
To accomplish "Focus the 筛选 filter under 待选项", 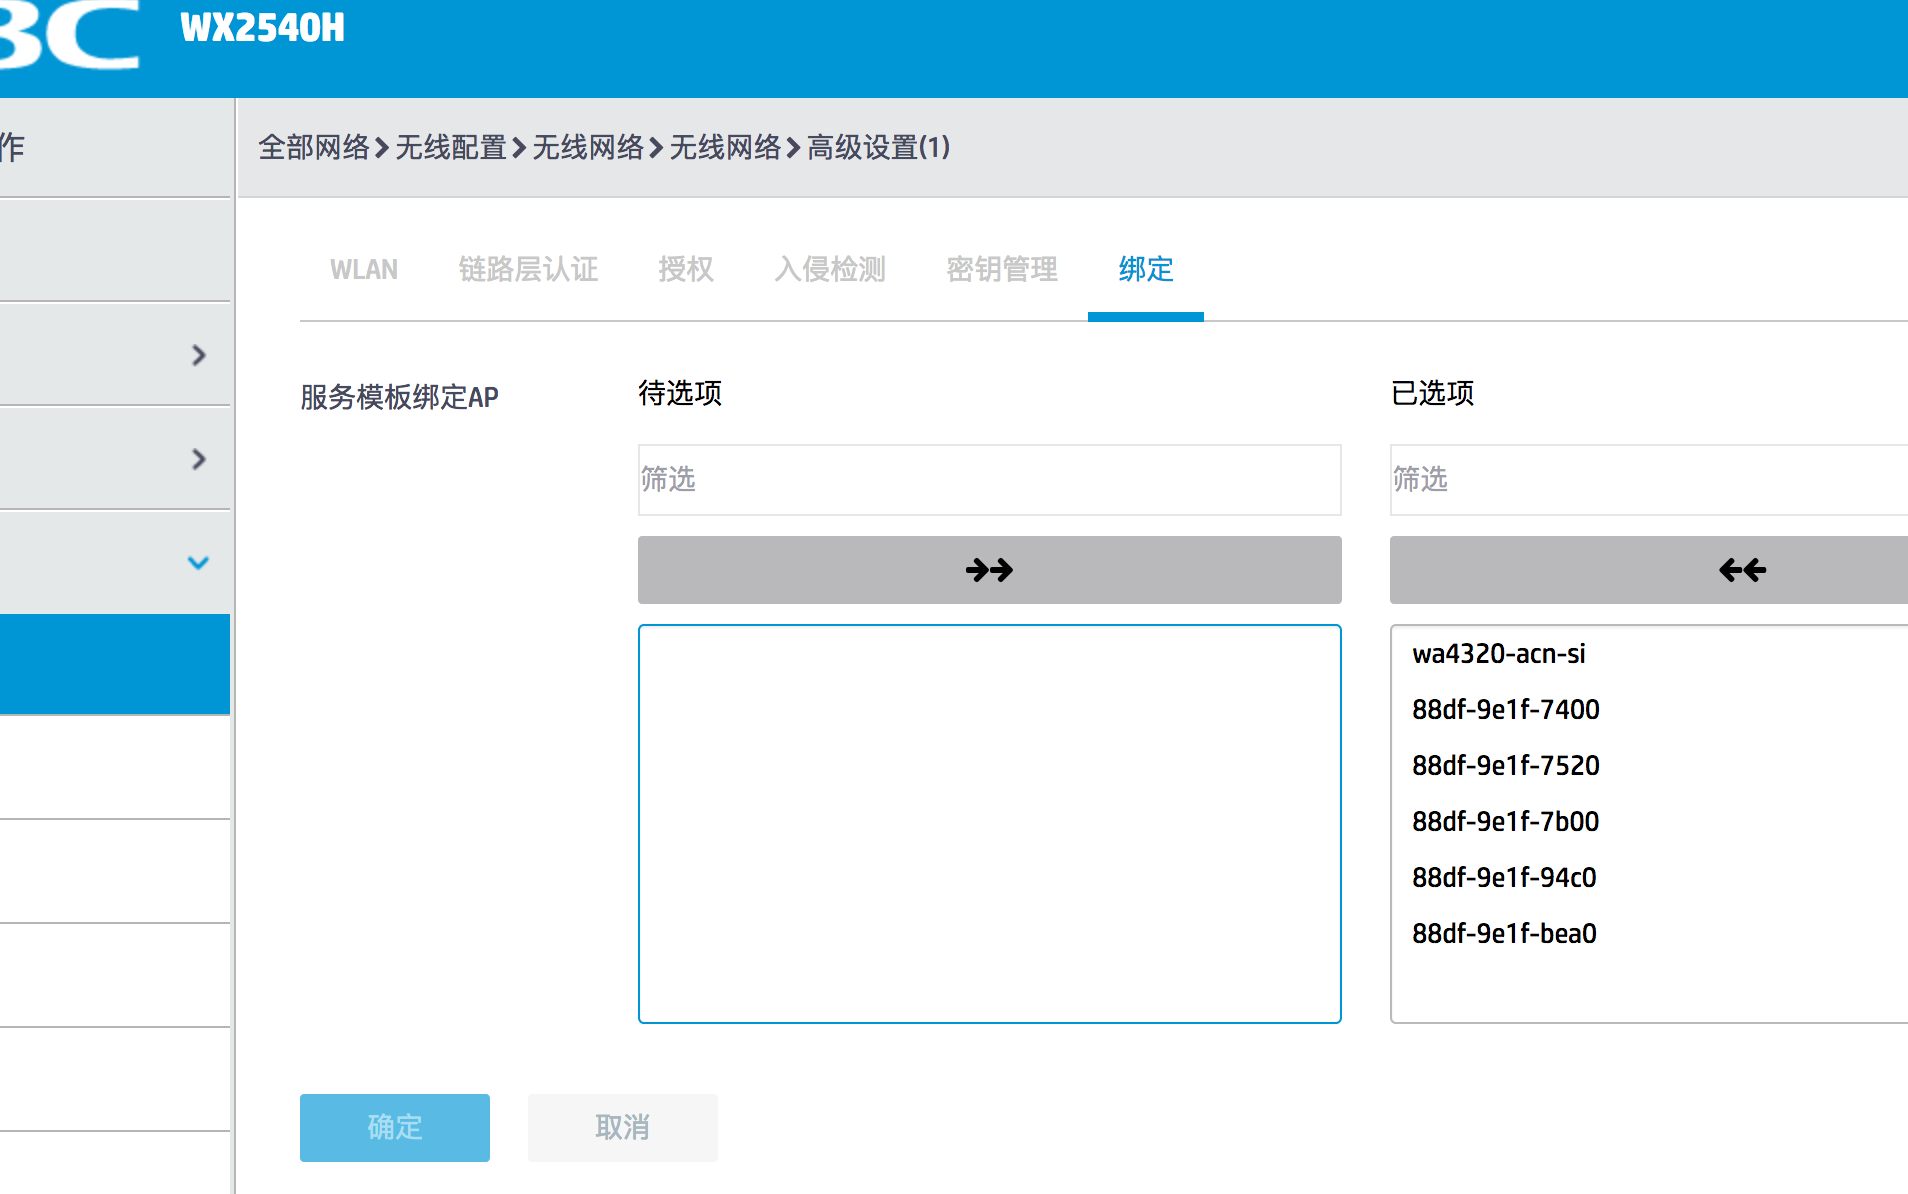I will tap(989, 480).
